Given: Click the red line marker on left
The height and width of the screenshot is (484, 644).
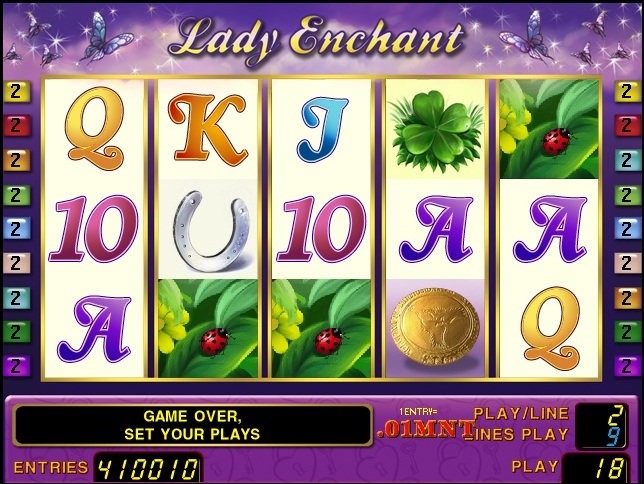Looking at the screenshot, I should click(17, 125).
